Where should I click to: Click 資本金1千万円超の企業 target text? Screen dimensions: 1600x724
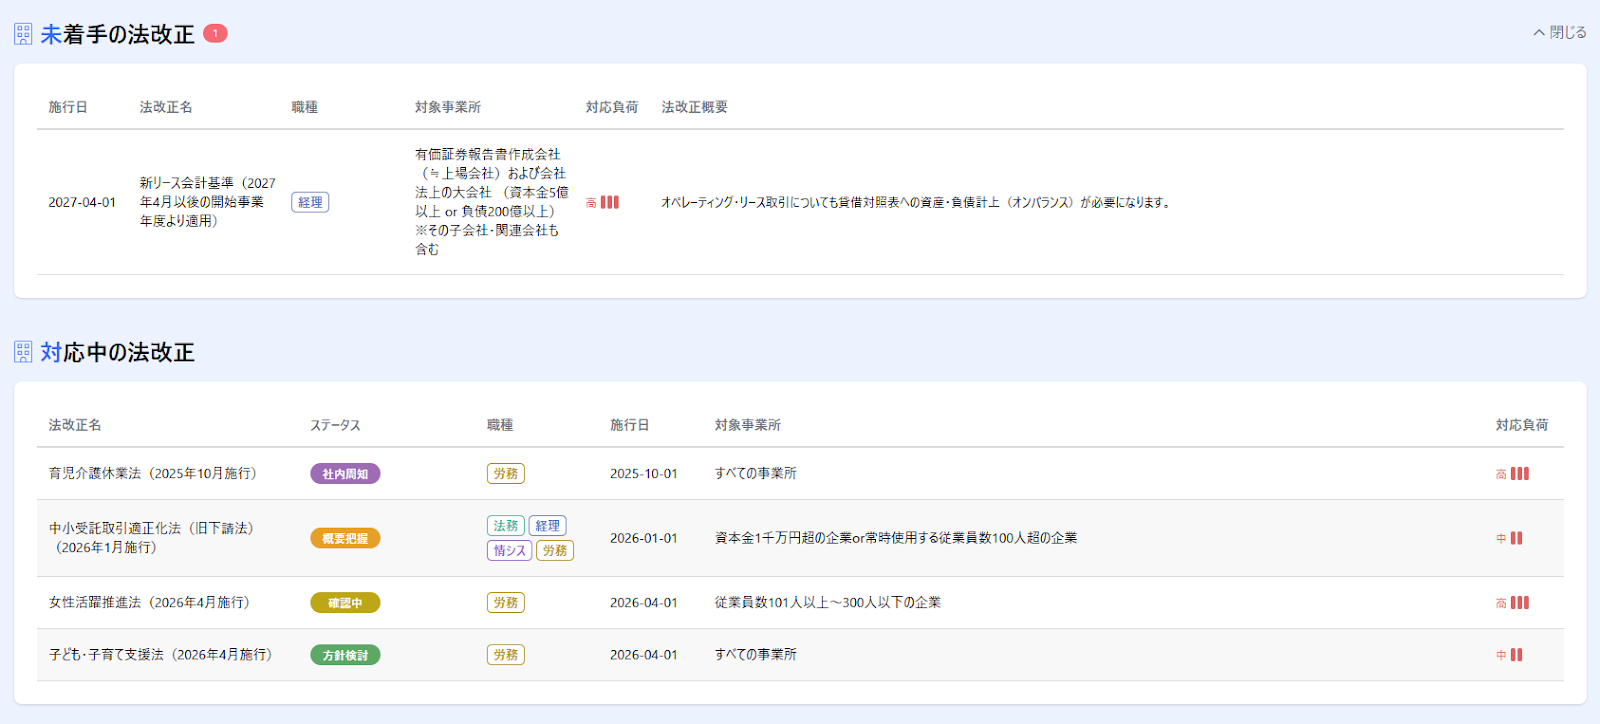click(x=896, y=538)
